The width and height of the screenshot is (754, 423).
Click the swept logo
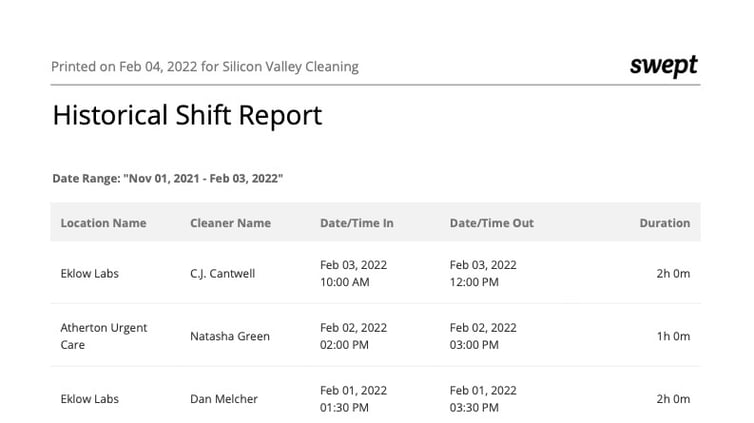pos(664,66)
